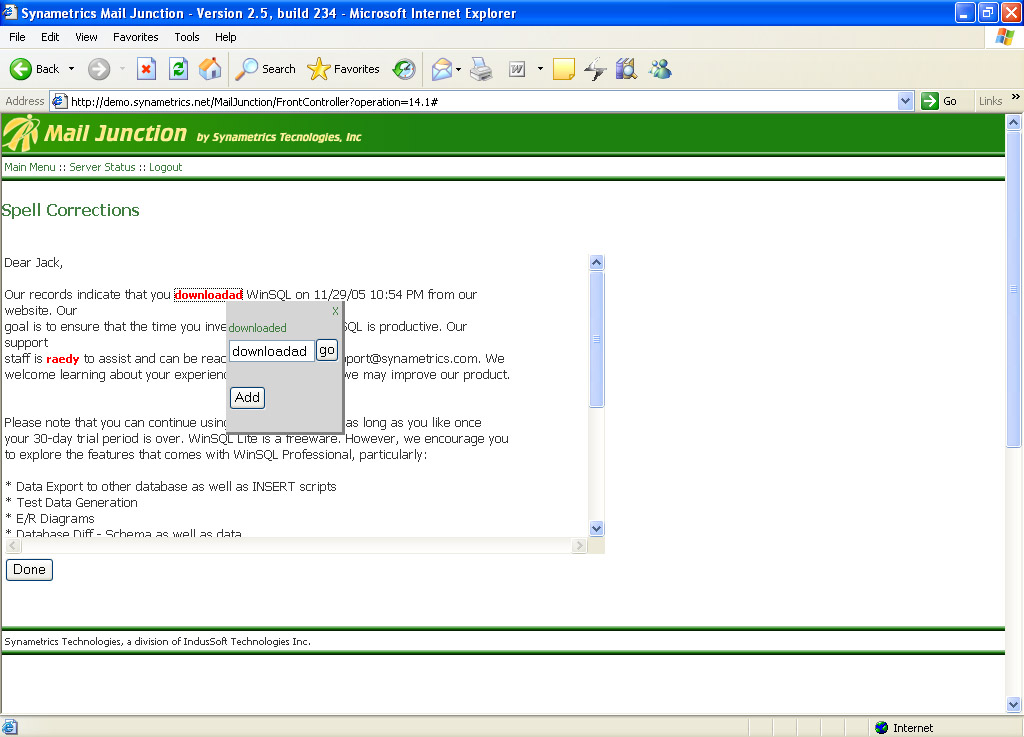Viewport: 1024px width, 737px height.
Task: Open the Mail toolbar icon
Action: pyautogui.click(x=441, y=69)
